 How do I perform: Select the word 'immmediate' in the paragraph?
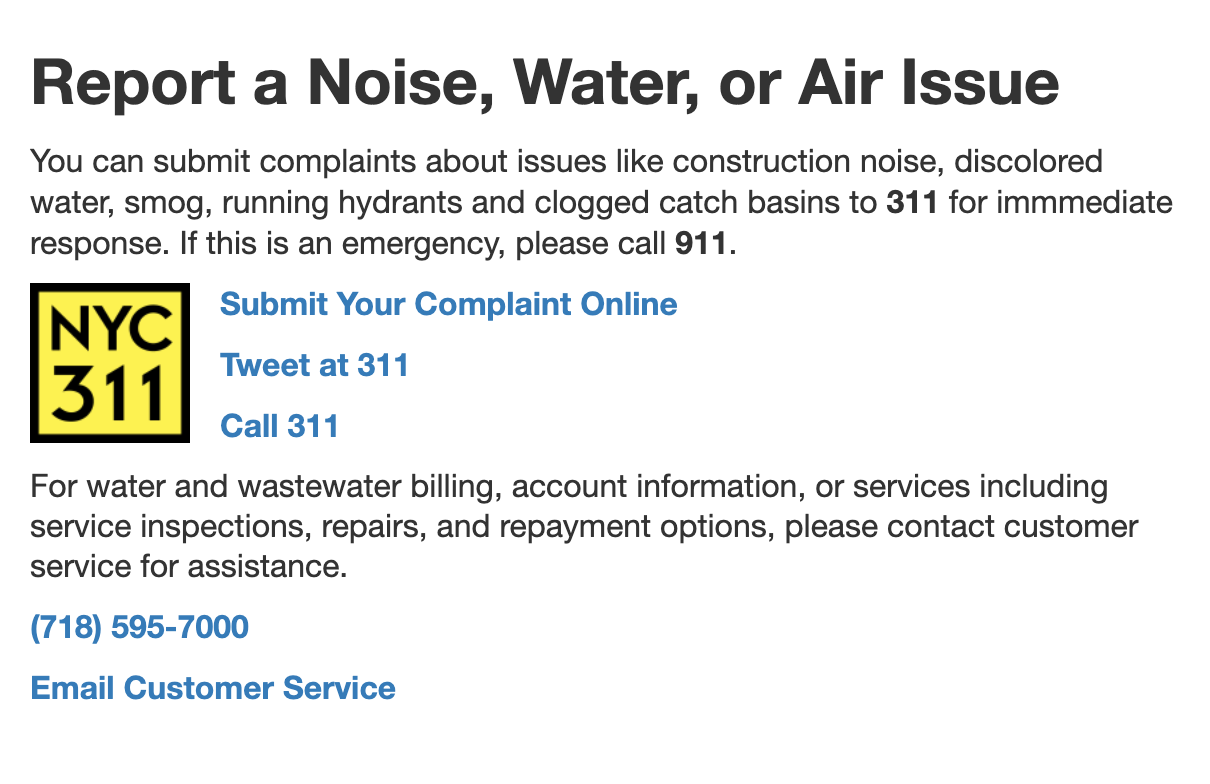[1073, 204]
